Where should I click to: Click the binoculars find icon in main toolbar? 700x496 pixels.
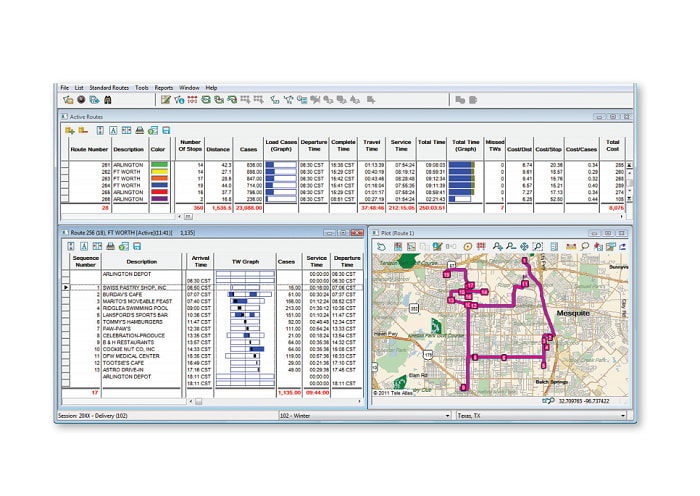[x=108, y=100]
